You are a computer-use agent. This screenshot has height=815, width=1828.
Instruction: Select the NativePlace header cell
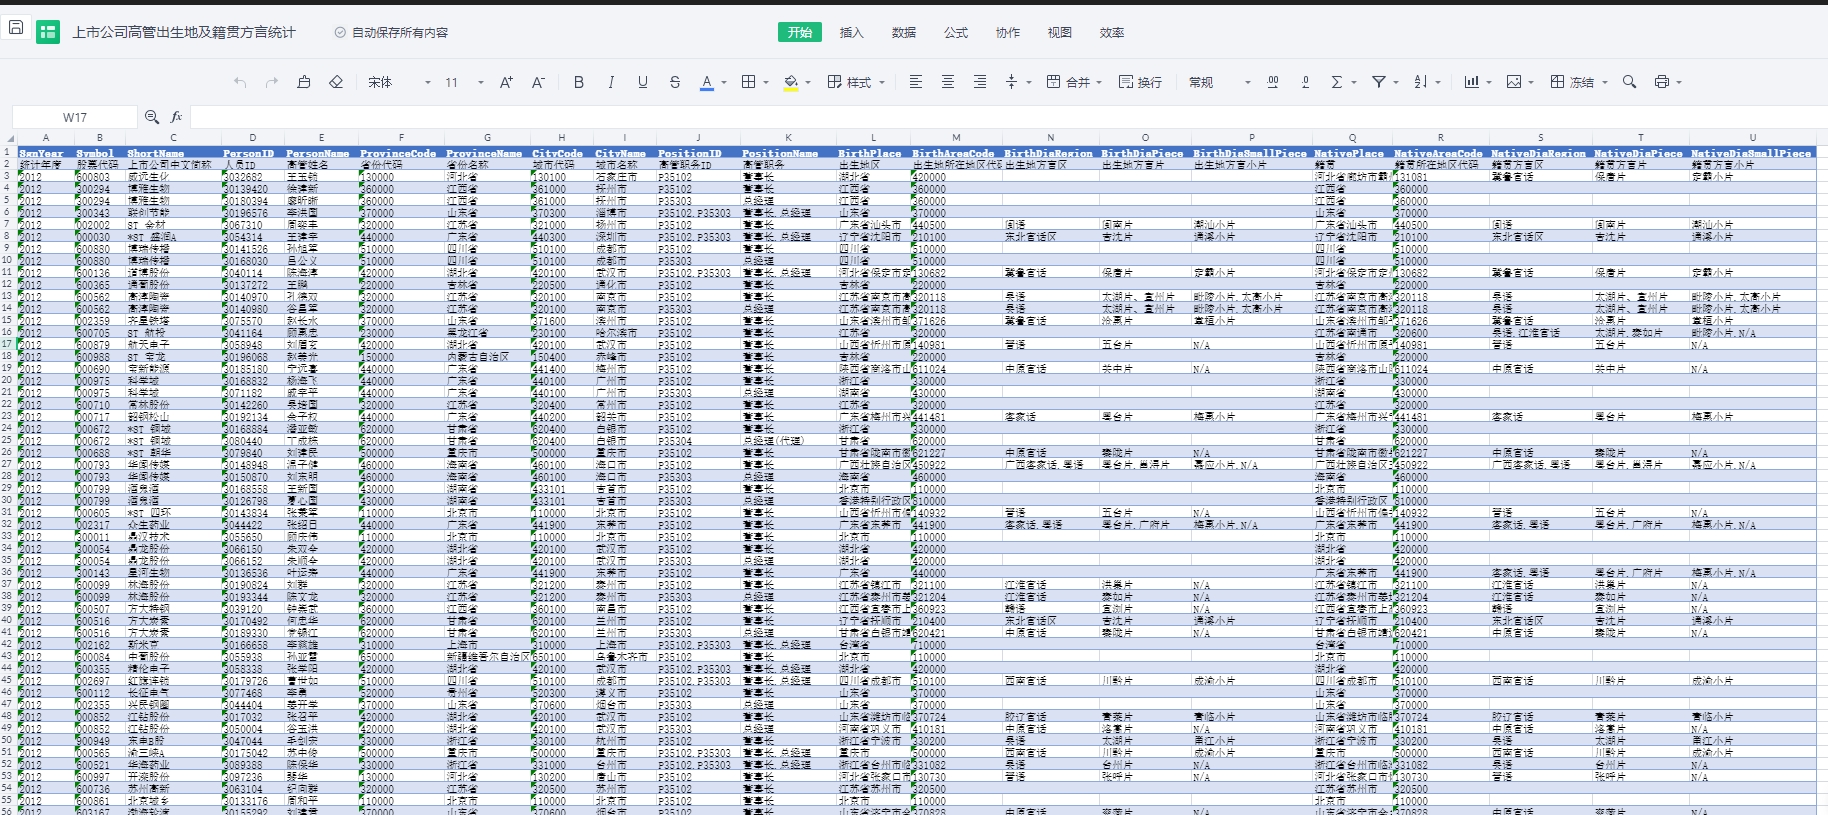(1352, 153)
